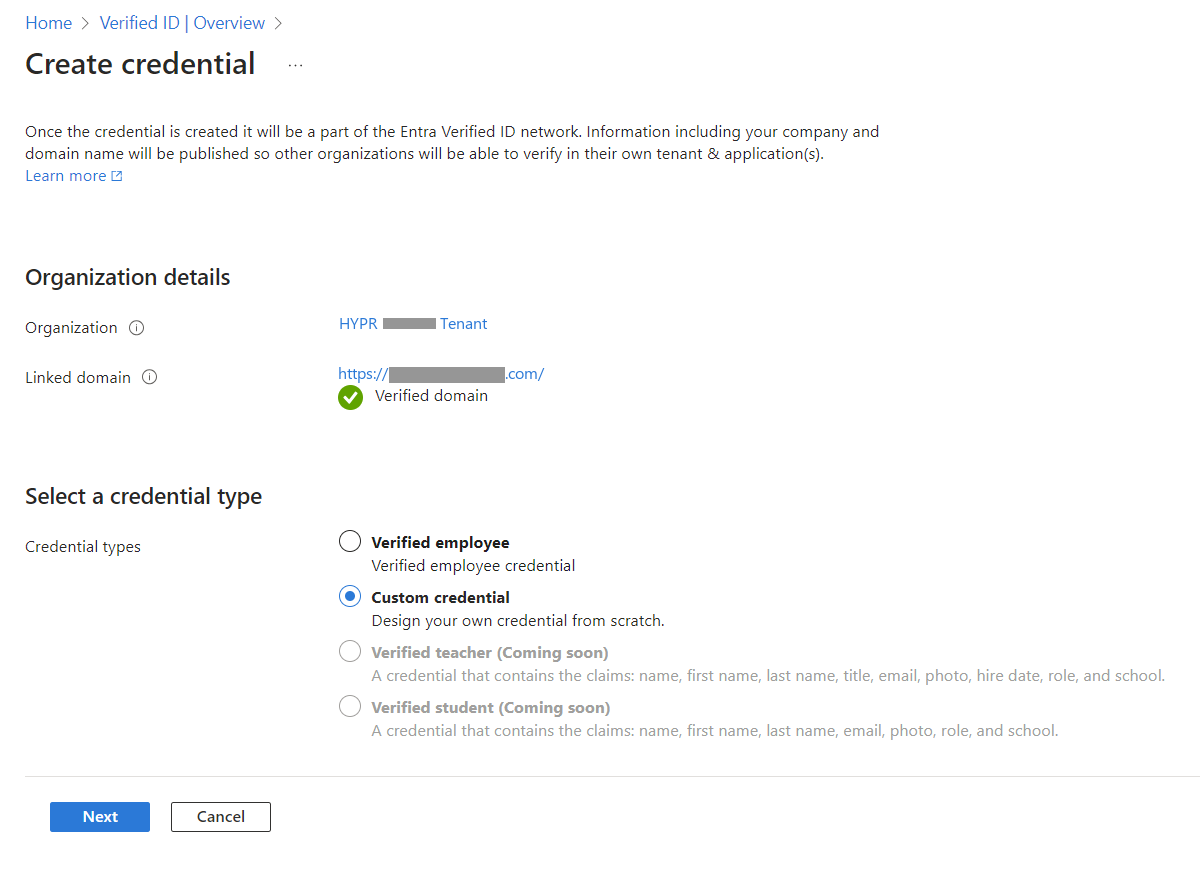Click the chevron after Home breadcrumb
Image resolution: width=1200 pixels, height=883 pixels.
click(x=86, y=23)
